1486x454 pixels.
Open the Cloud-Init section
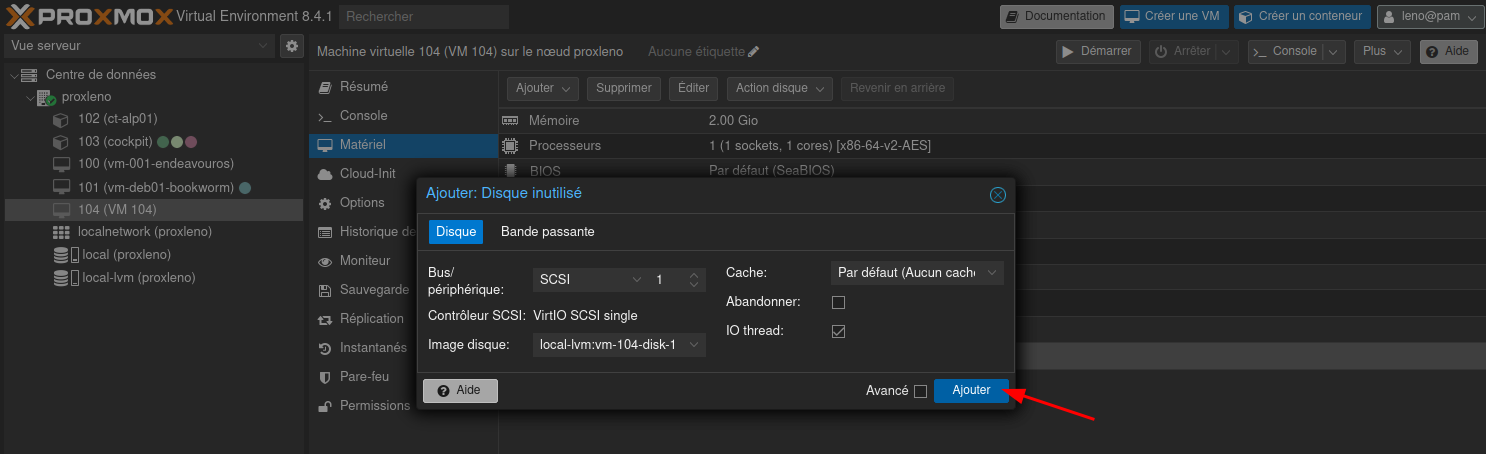coord(367,174)
